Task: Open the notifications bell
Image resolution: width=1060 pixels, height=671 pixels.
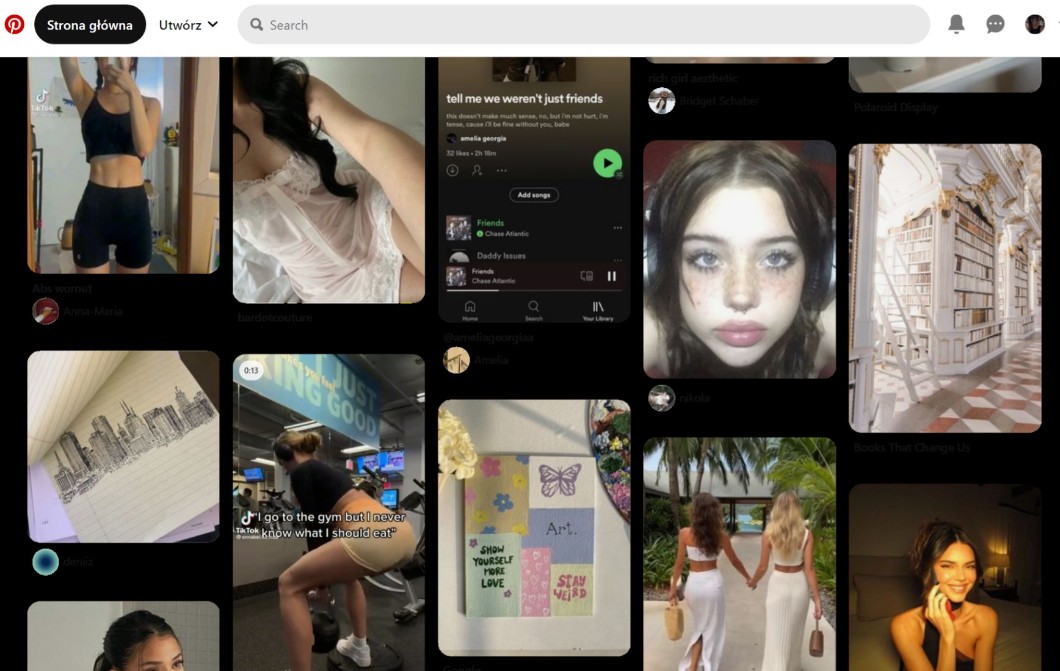Action: (957, 24)
